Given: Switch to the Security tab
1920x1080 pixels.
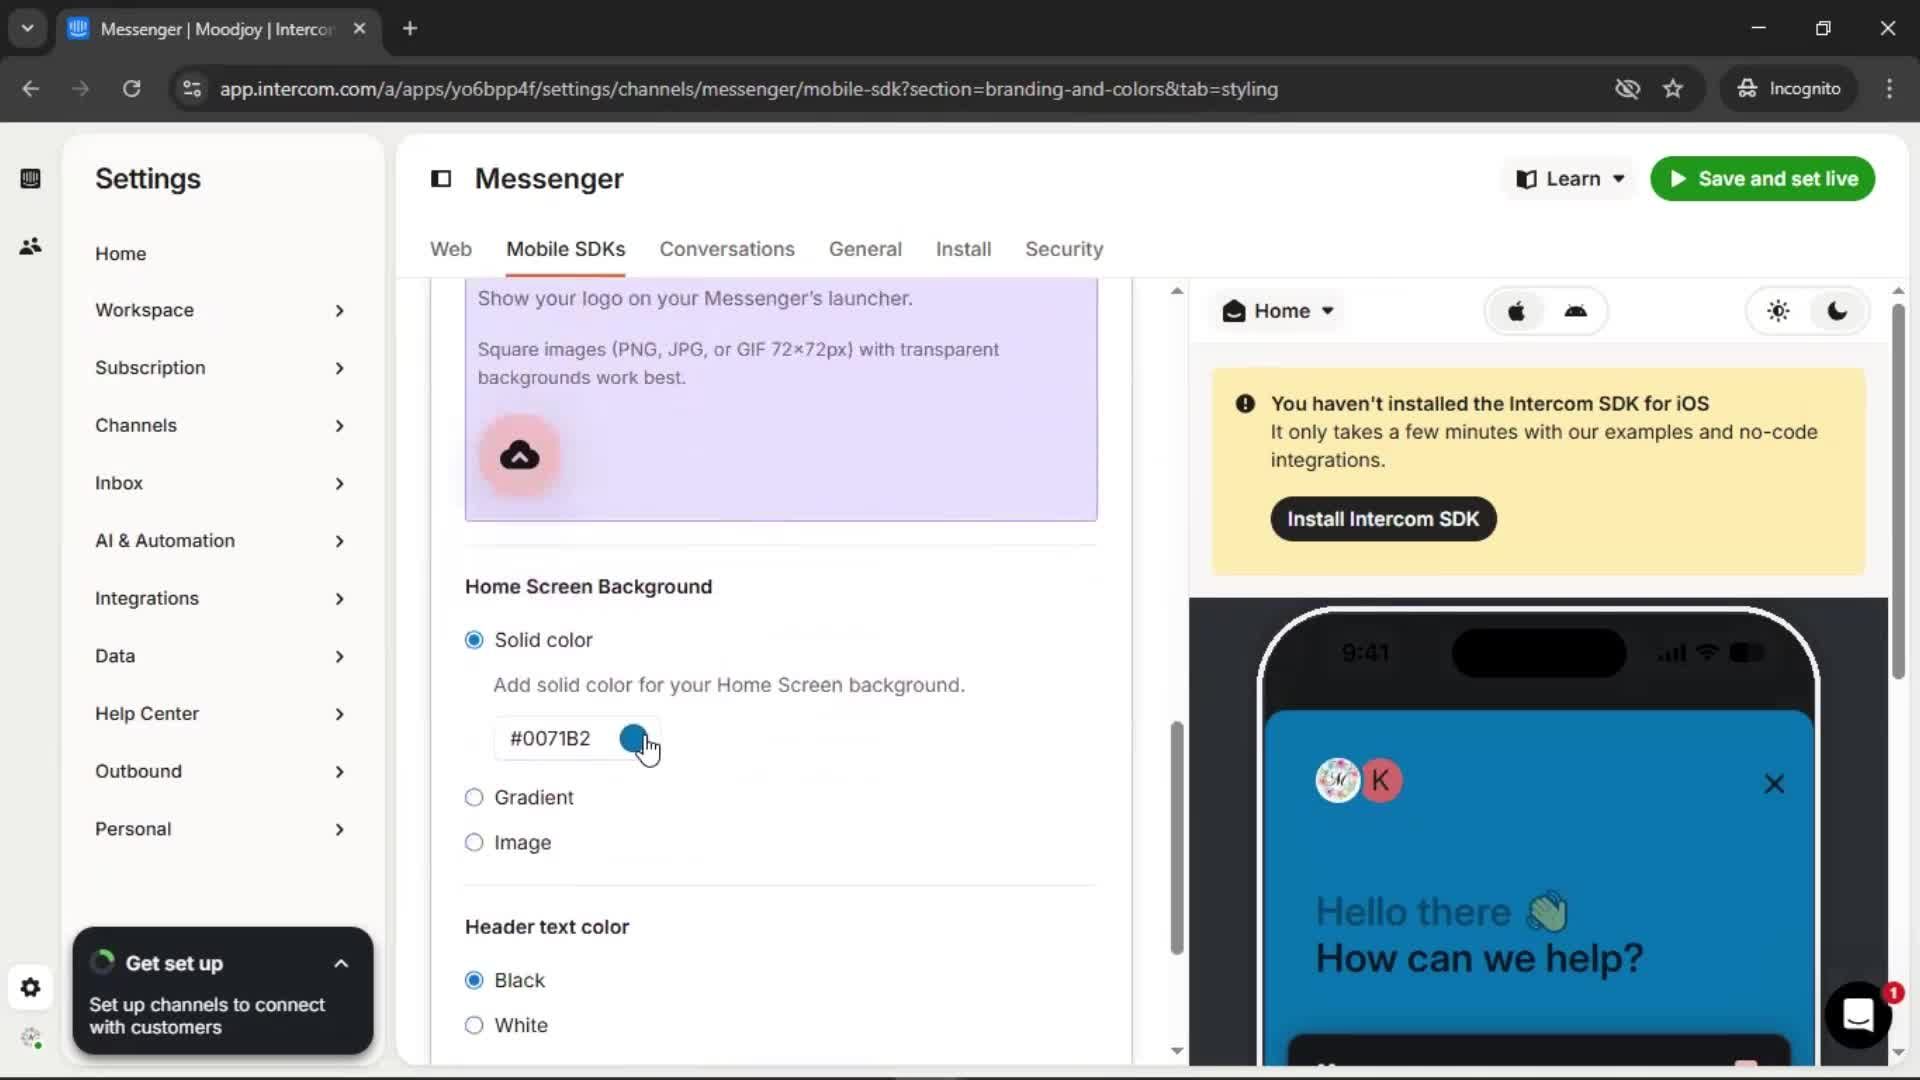Looking at the screenshot, I should (1064, 249).
